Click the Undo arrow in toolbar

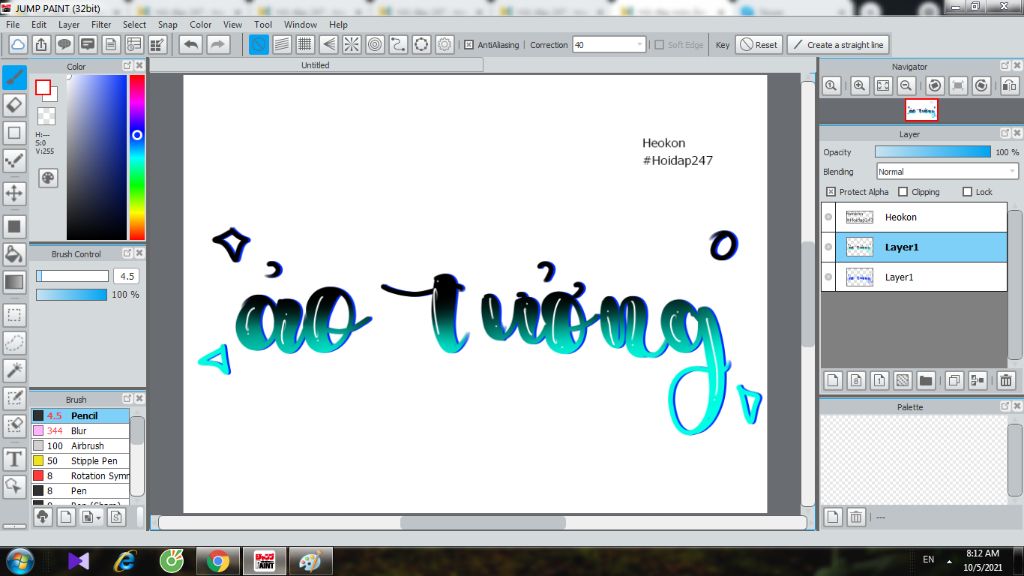point(191,44)
